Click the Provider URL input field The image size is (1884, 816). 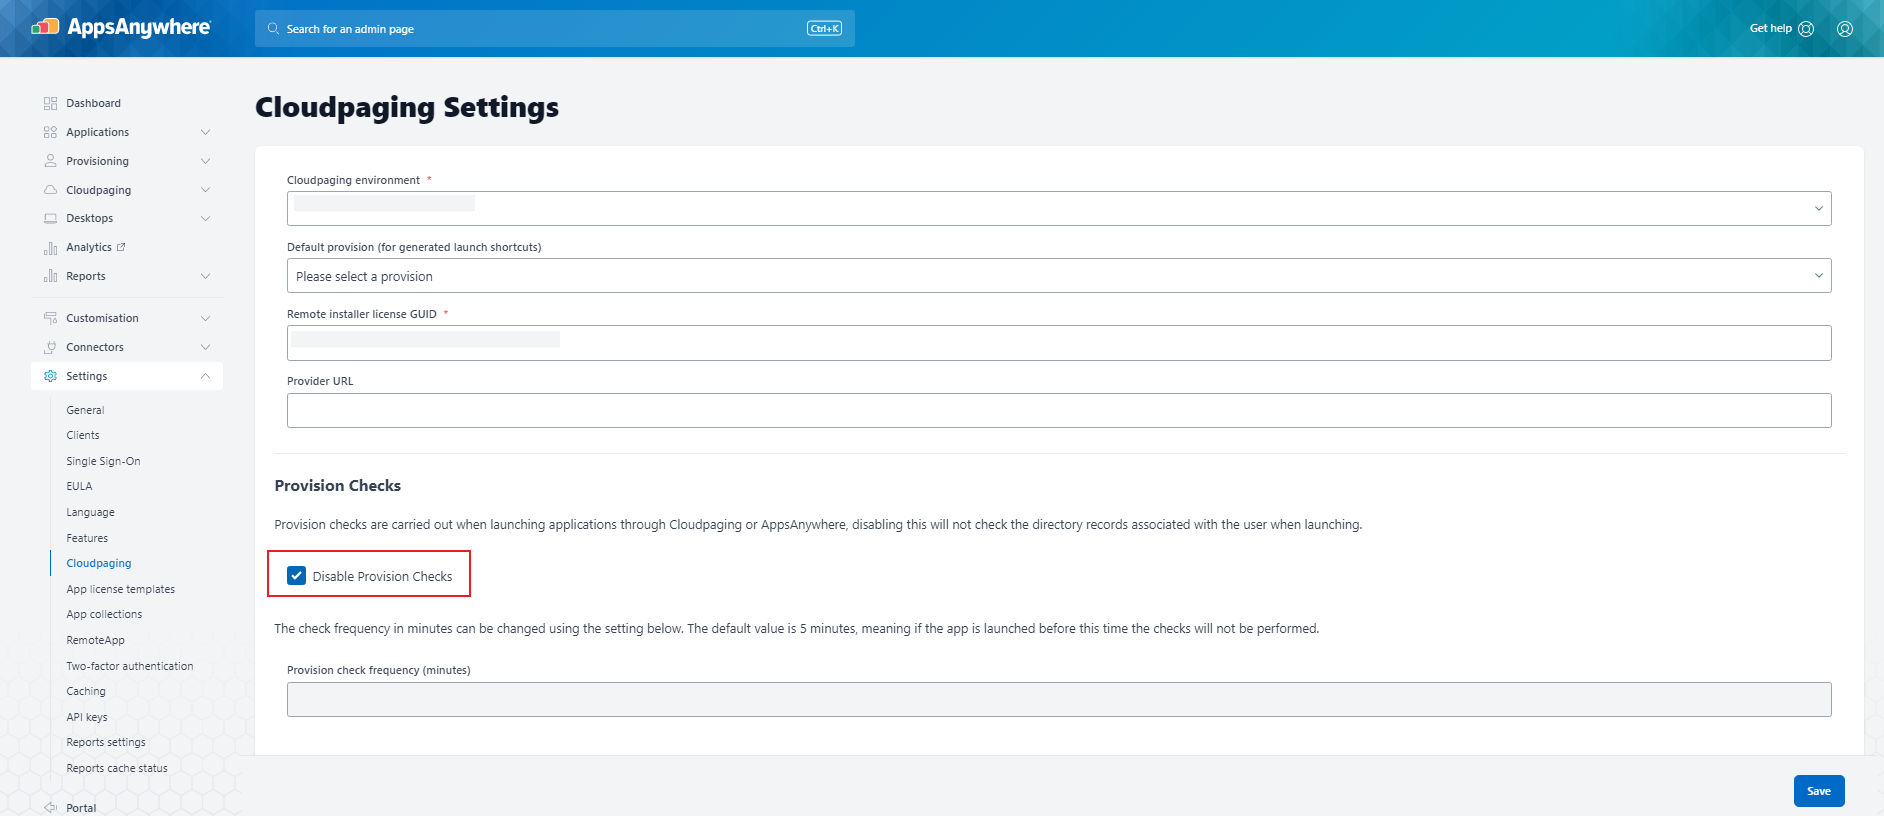(1058, 410)
